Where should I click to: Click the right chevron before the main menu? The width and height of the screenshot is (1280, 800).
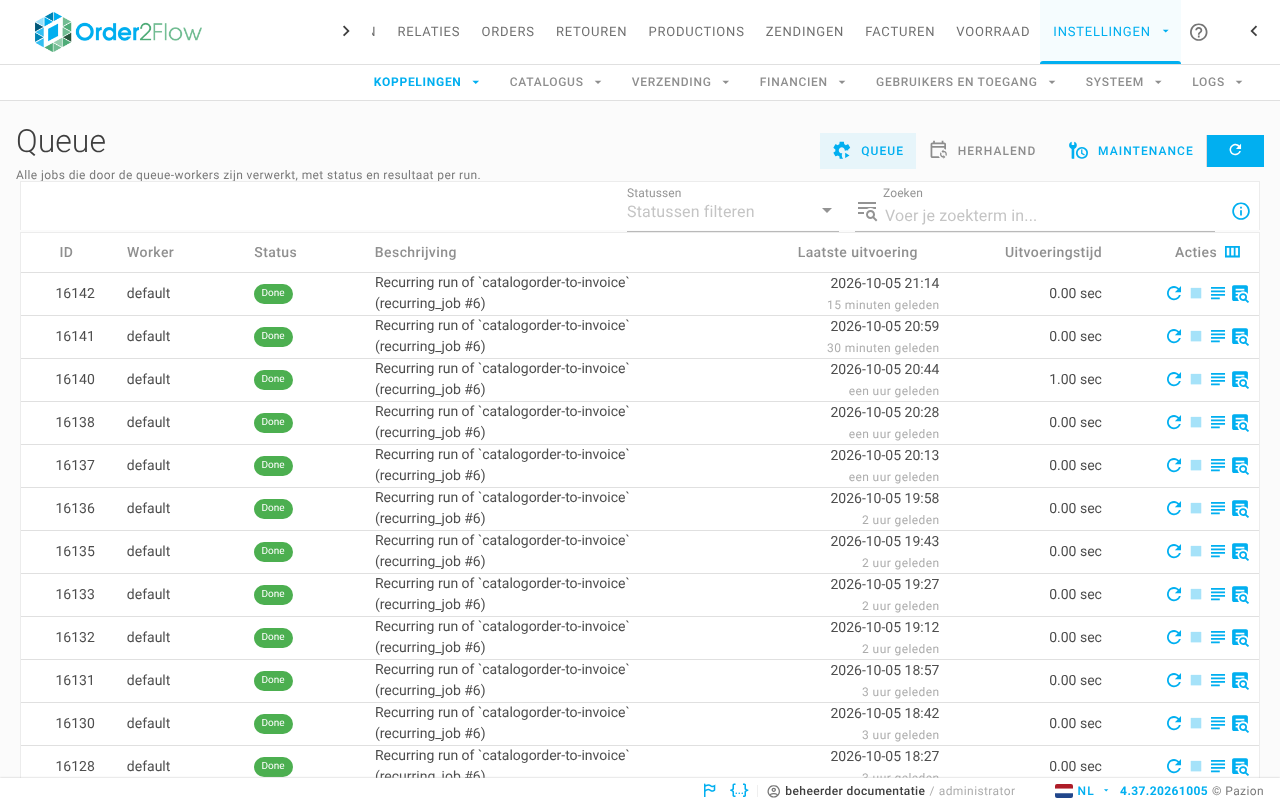point(346,31)
